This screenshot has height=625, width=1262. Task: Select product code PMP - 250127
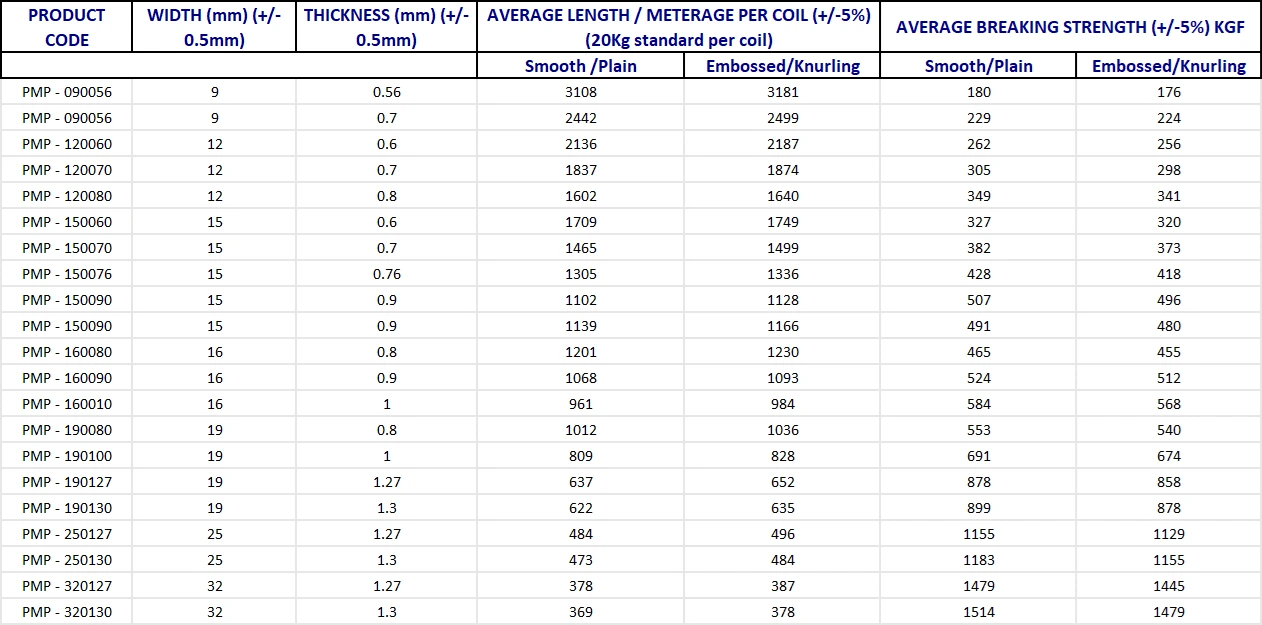click(x=67, y=534)
